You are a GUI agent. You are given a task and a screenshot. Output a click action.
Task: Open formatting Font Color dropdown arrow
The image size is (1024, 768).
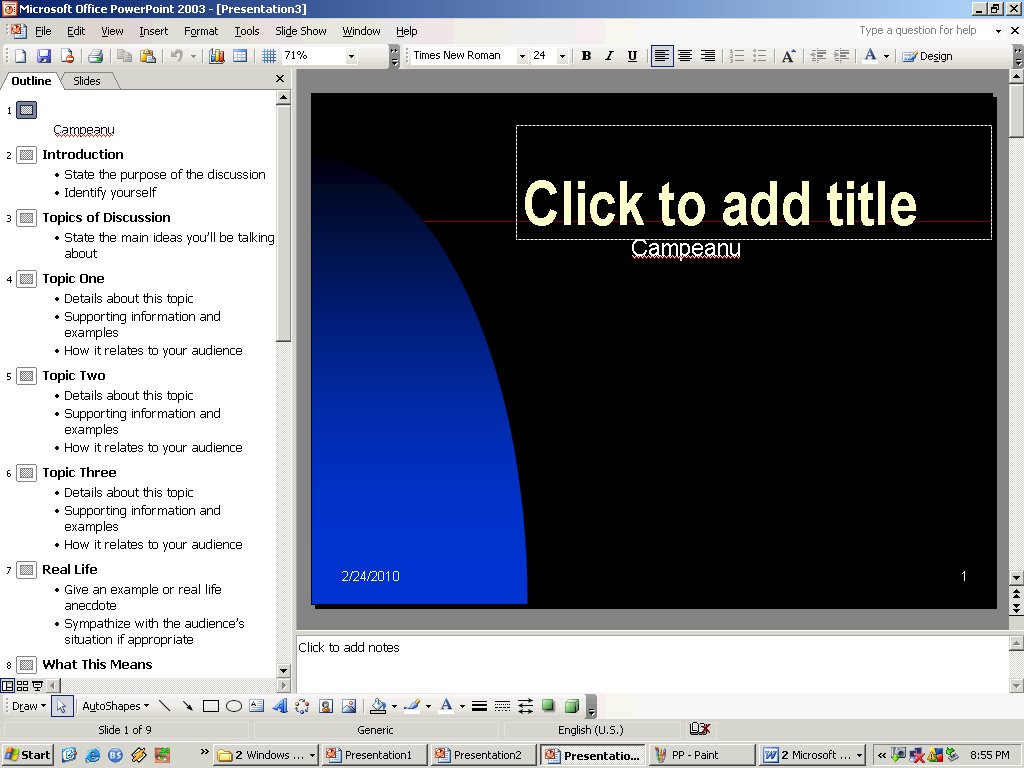(x=886, y=56)
